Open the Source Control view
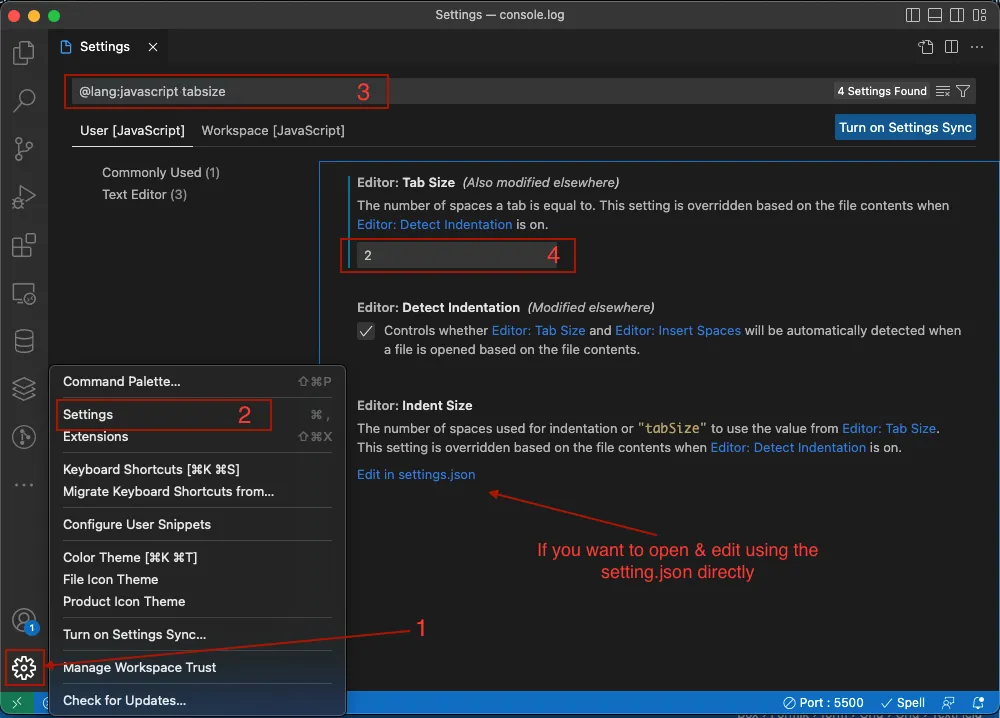Viewport: 1000px width, 718px height. (x=24, y=149)
